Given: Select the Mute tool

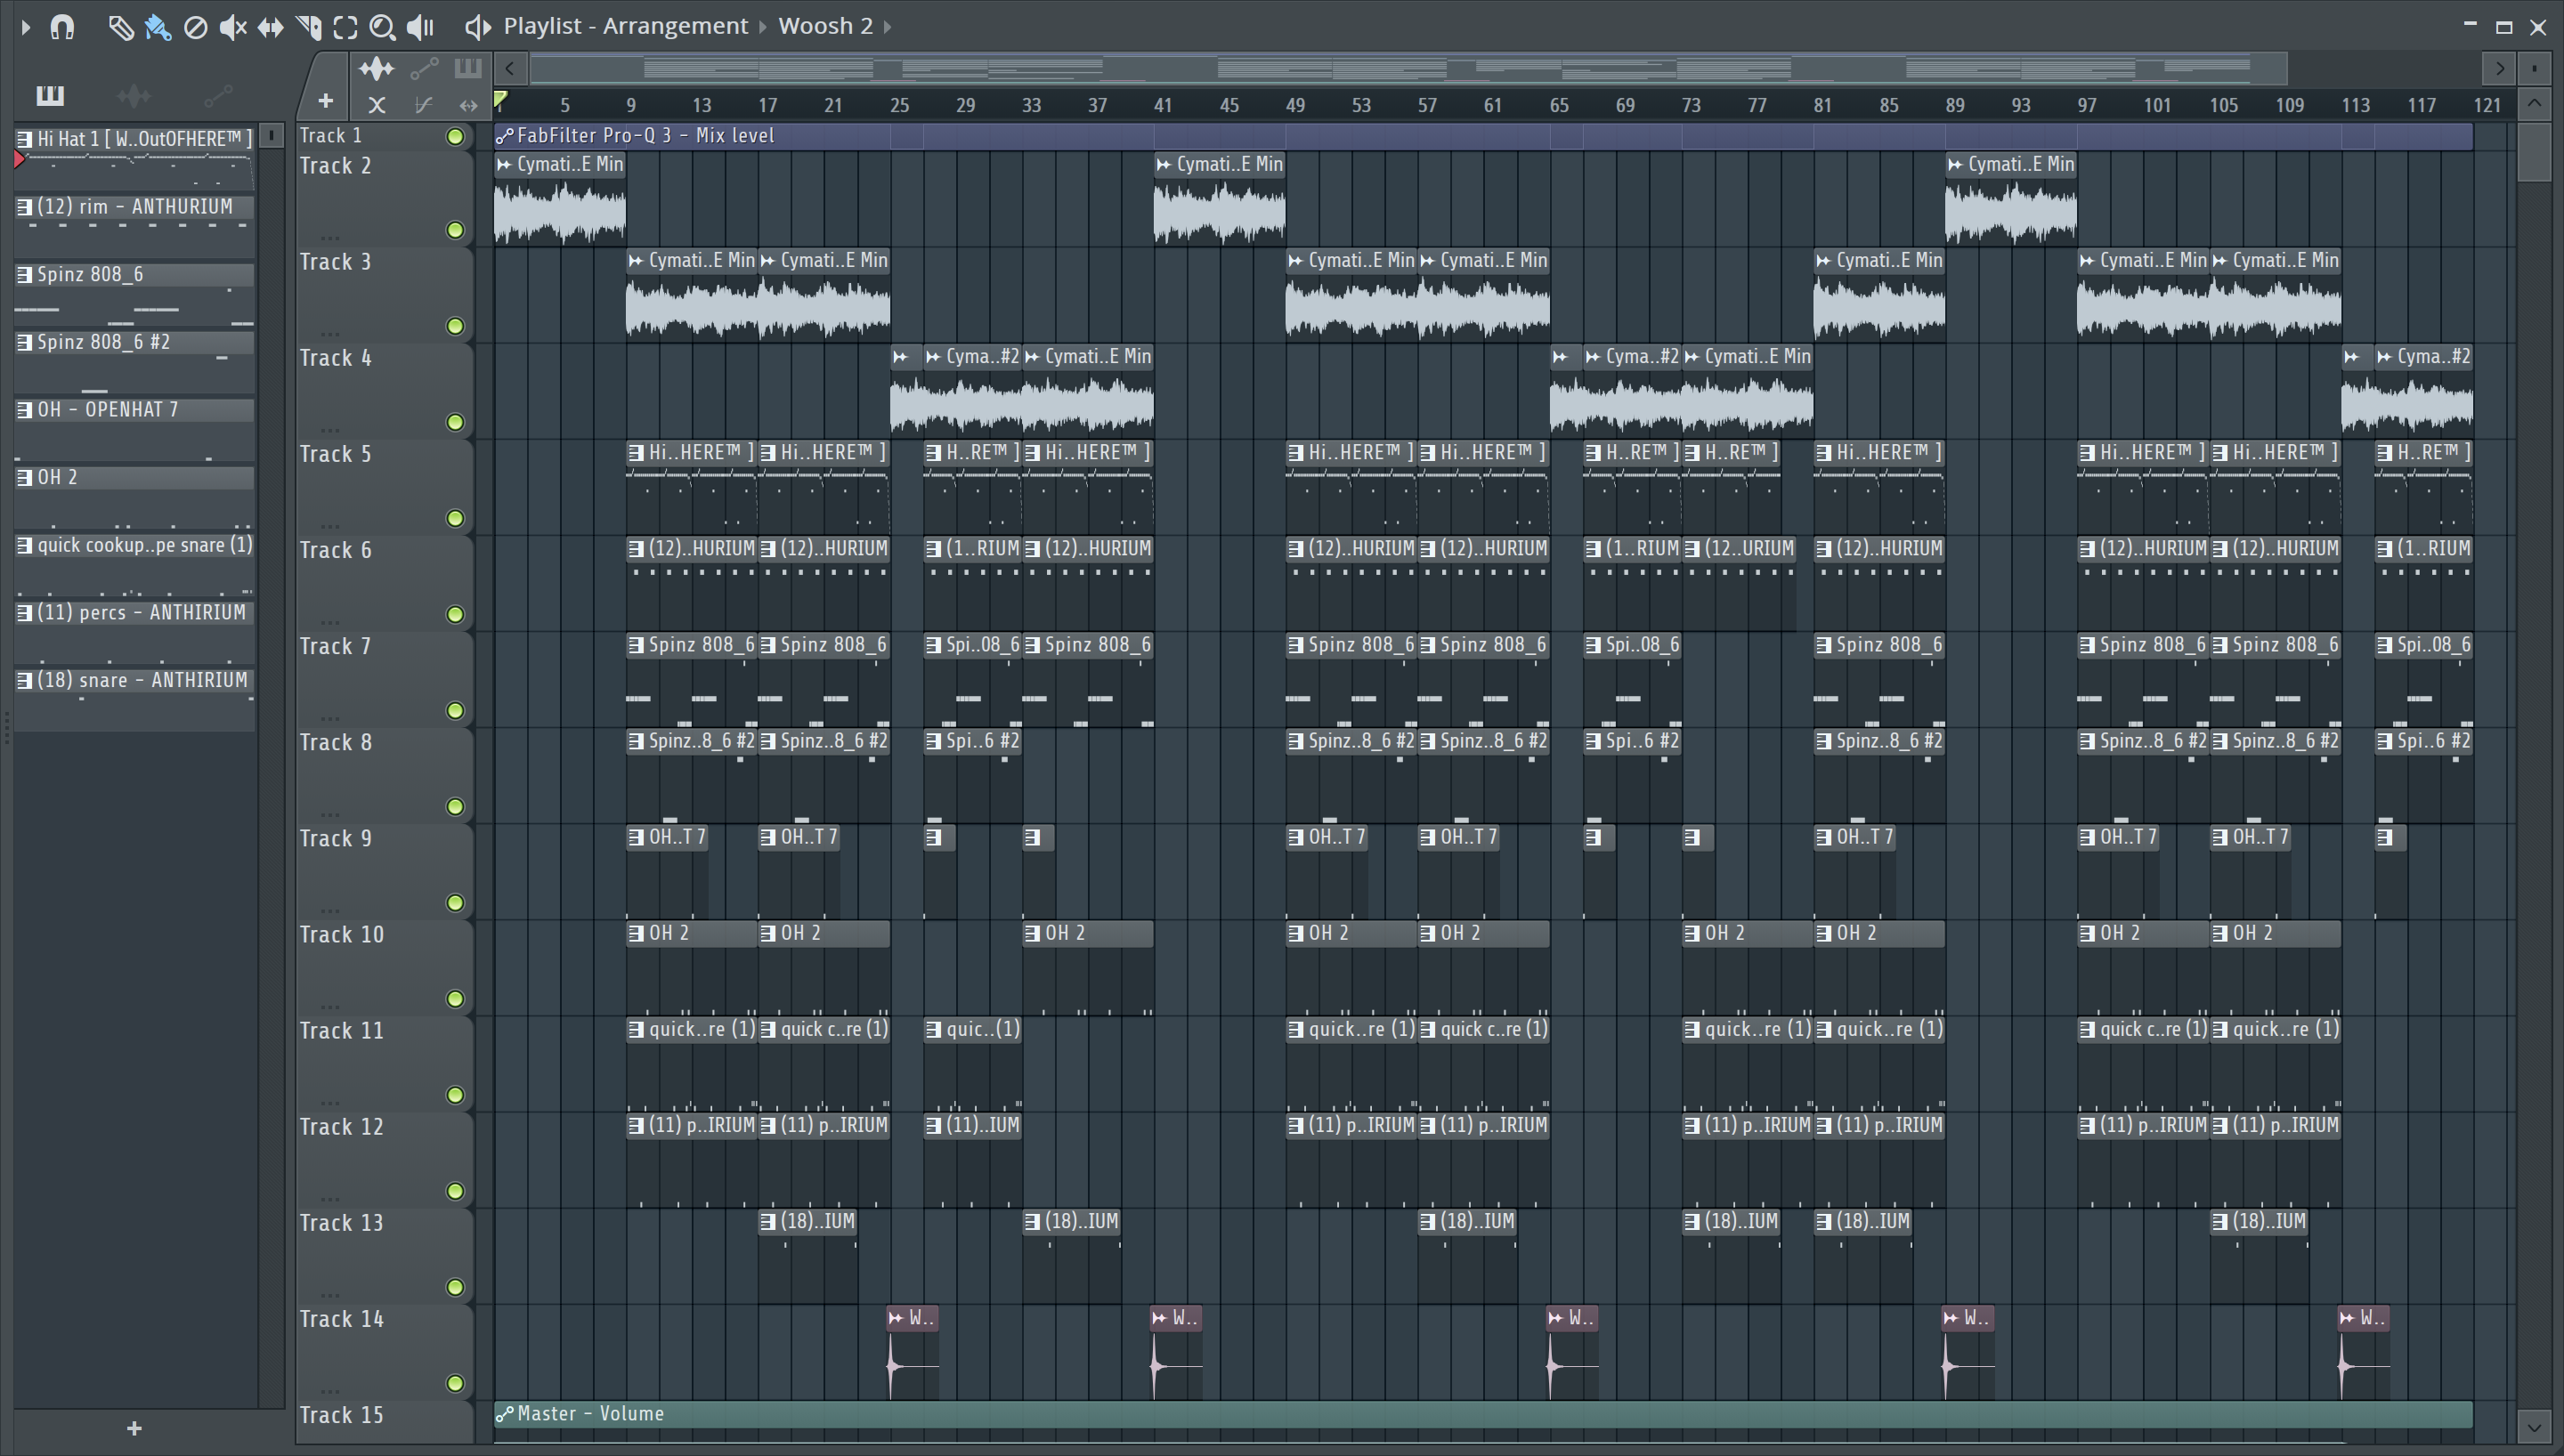Looking at the screenshot, I should (x=233, y=27).
